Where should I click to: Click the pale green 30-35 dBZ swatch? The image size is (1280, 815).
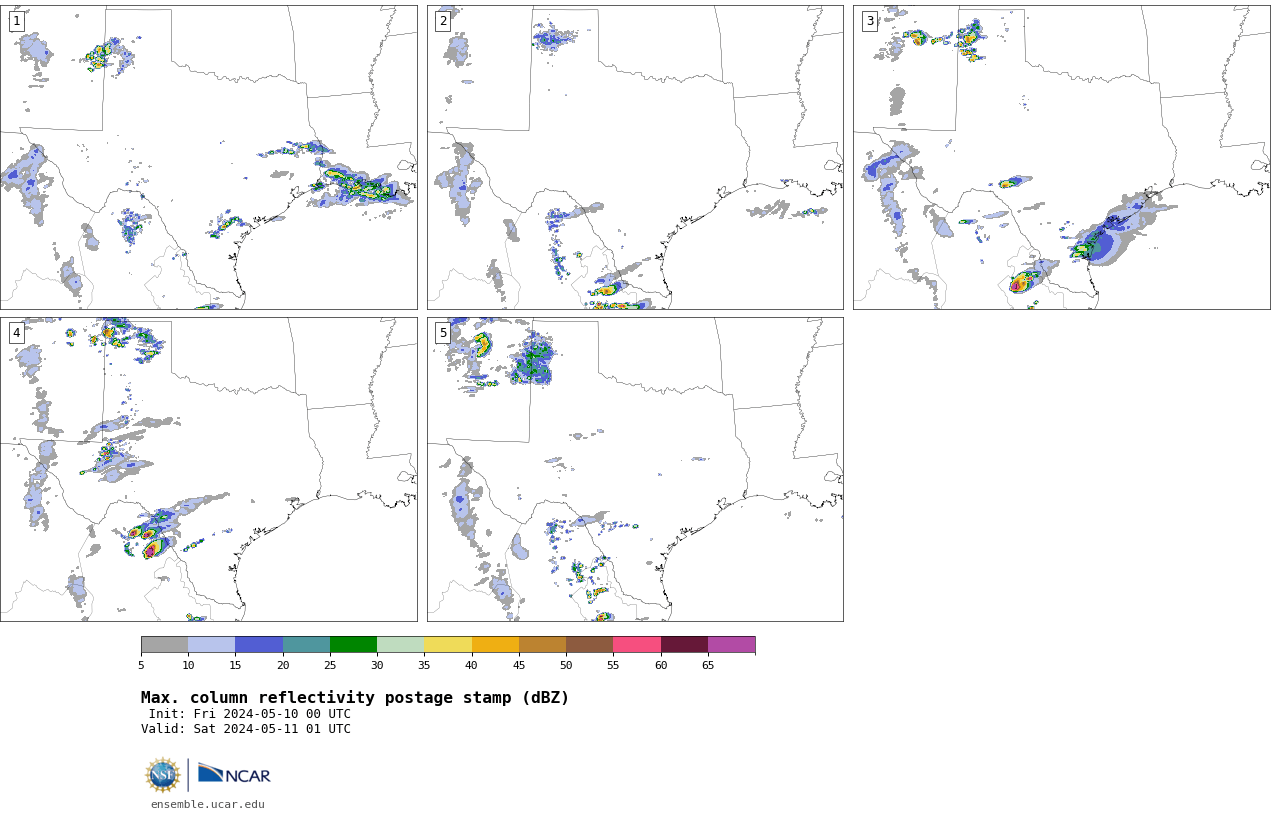click(x=400, y=644)
